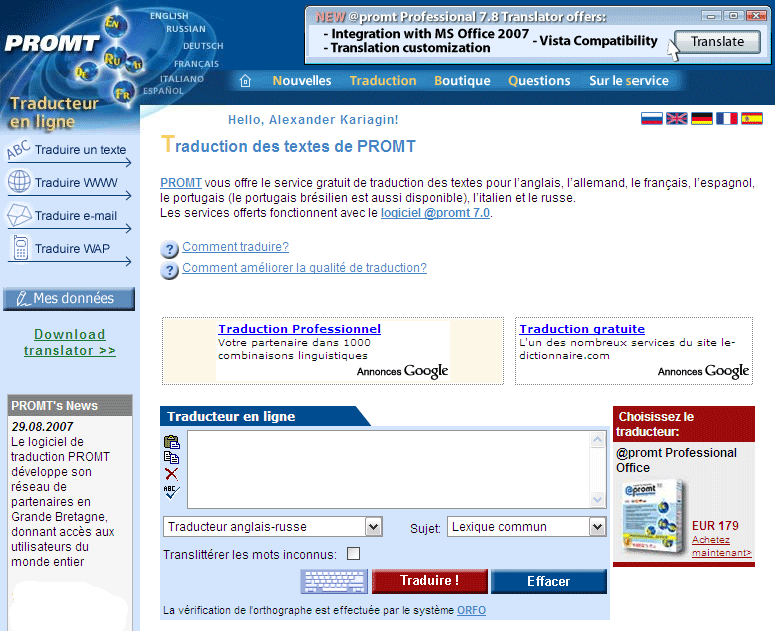This screenshot has height=631, width=775.
Task: Click text area scrollbar down arrow
Action: coord(598,500)
